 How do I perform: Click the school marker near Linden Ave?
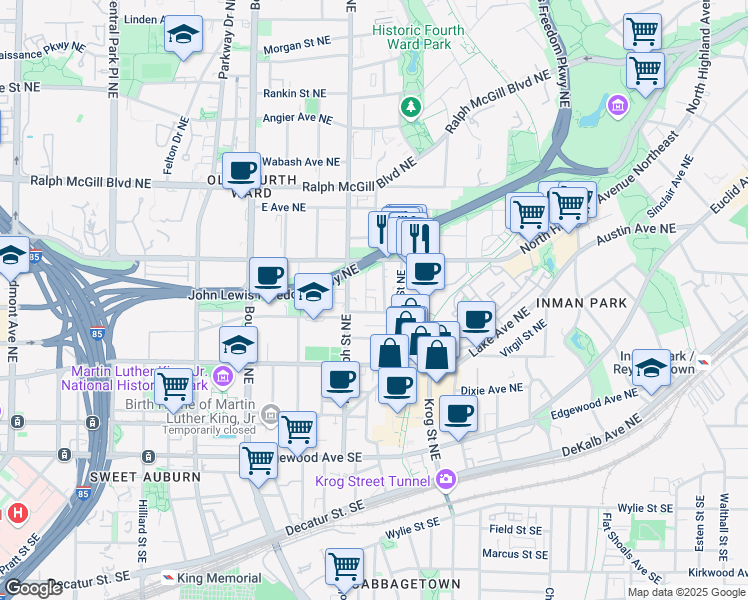pyautogui.click(x=184, y=37)
